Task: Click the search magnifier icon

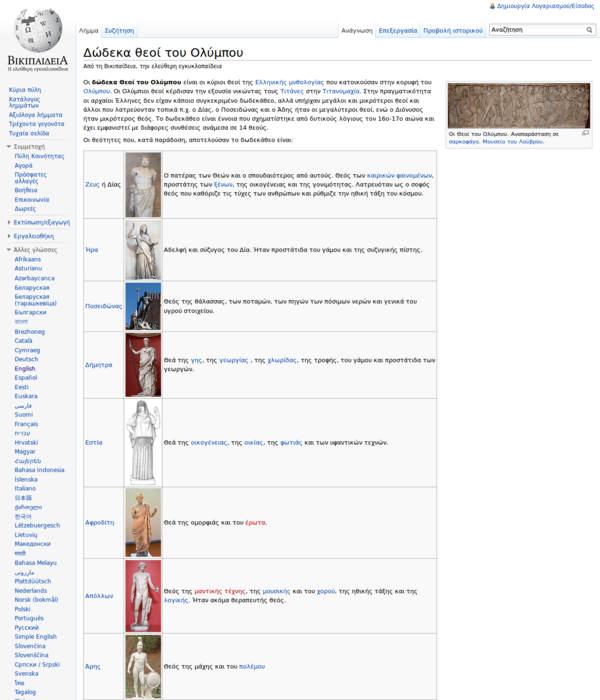Action: tap(589, 30)
